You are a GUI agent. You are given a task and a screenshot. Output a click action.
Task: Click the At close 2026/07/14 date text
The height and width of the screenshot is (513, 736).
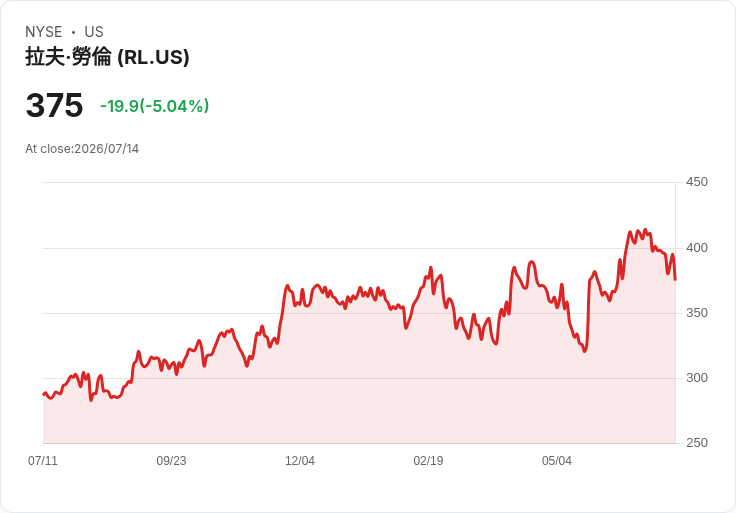click(82, 149)
